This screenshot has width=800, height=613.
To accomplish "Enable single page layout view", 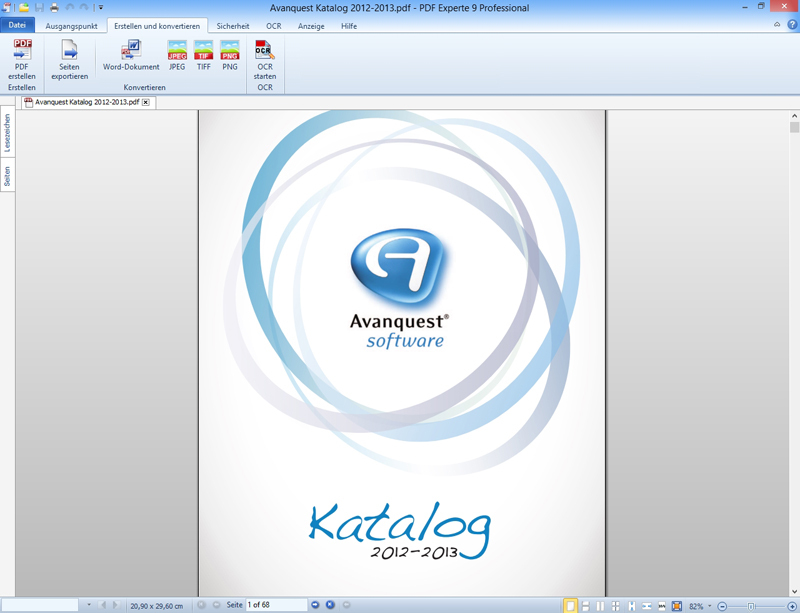I will pos(570,606).
